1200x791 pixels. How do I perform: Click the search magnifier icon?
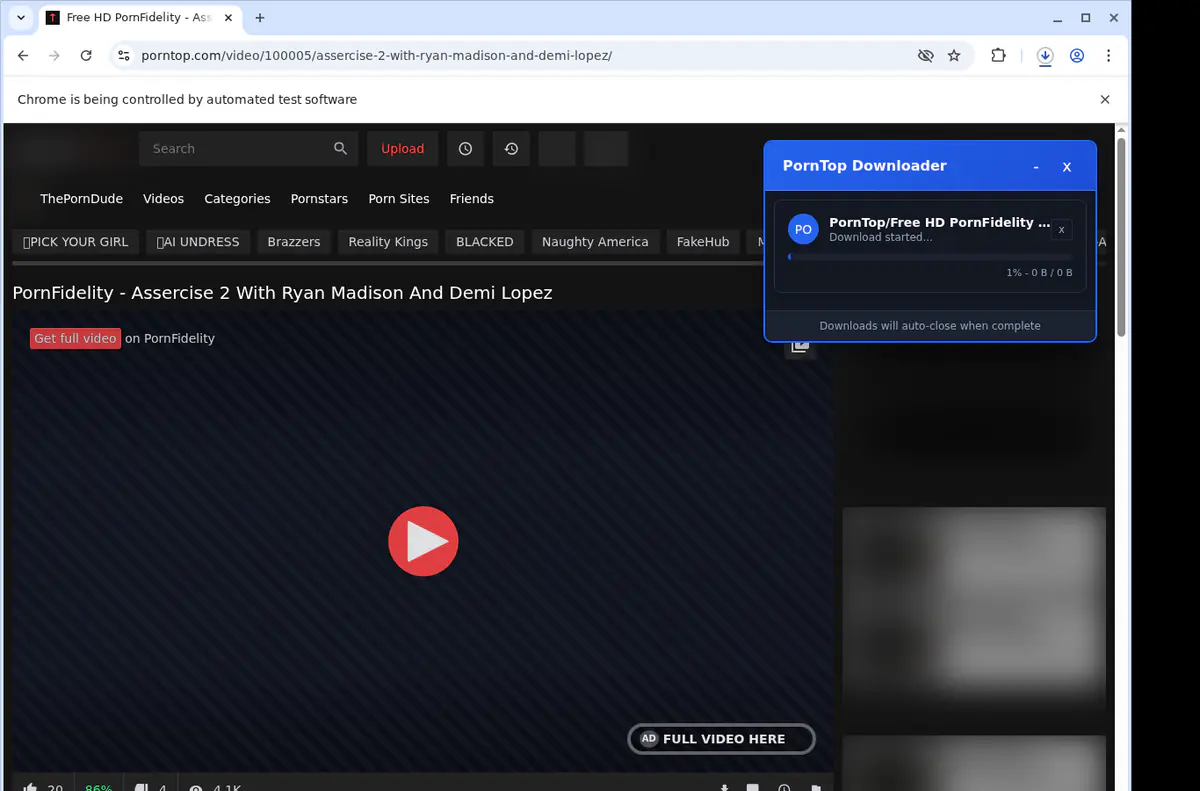(x=340, y=148)
